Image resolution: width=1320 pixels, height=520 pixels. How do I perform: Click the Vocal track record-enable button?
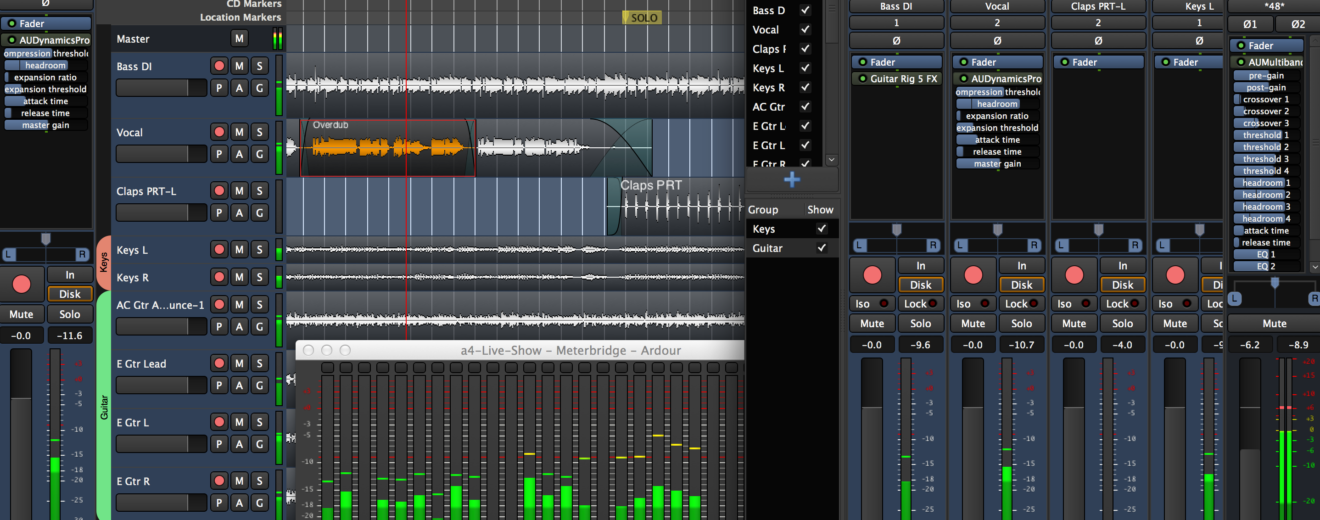(219, 132)
